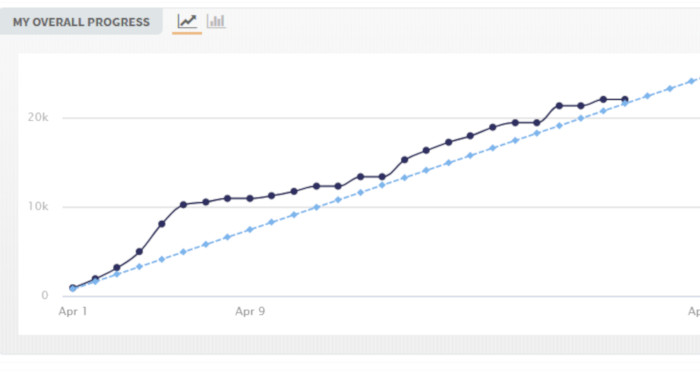700x375 pixels.
Task: Click the Apr 1 axis label
Action: [73, 311]
